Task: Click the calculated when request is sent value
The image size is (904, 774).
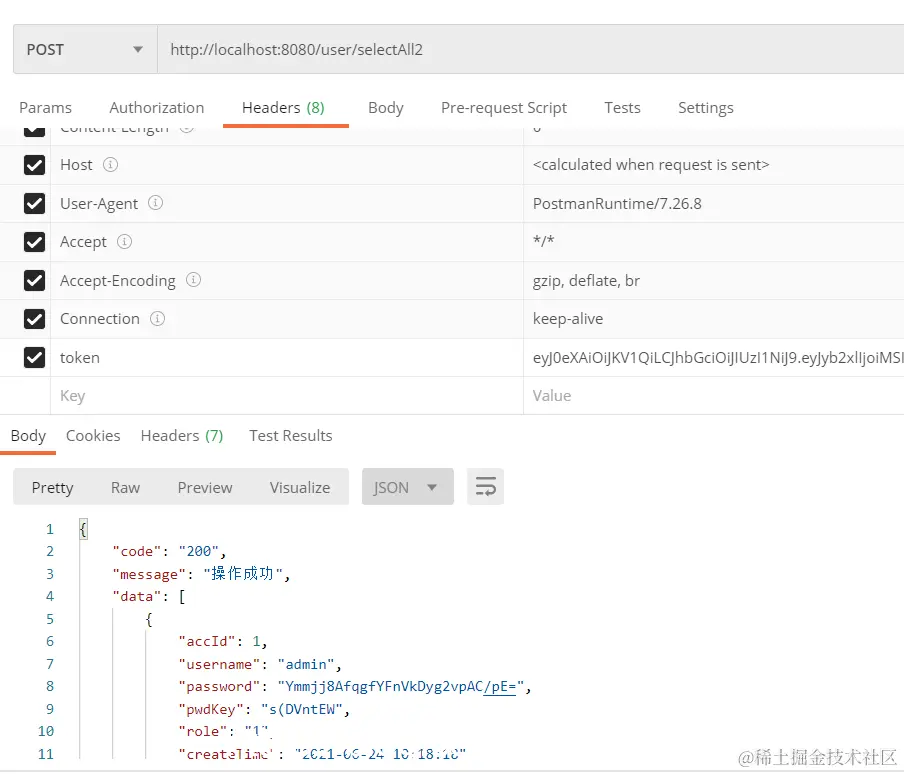Action: point(651,165)
